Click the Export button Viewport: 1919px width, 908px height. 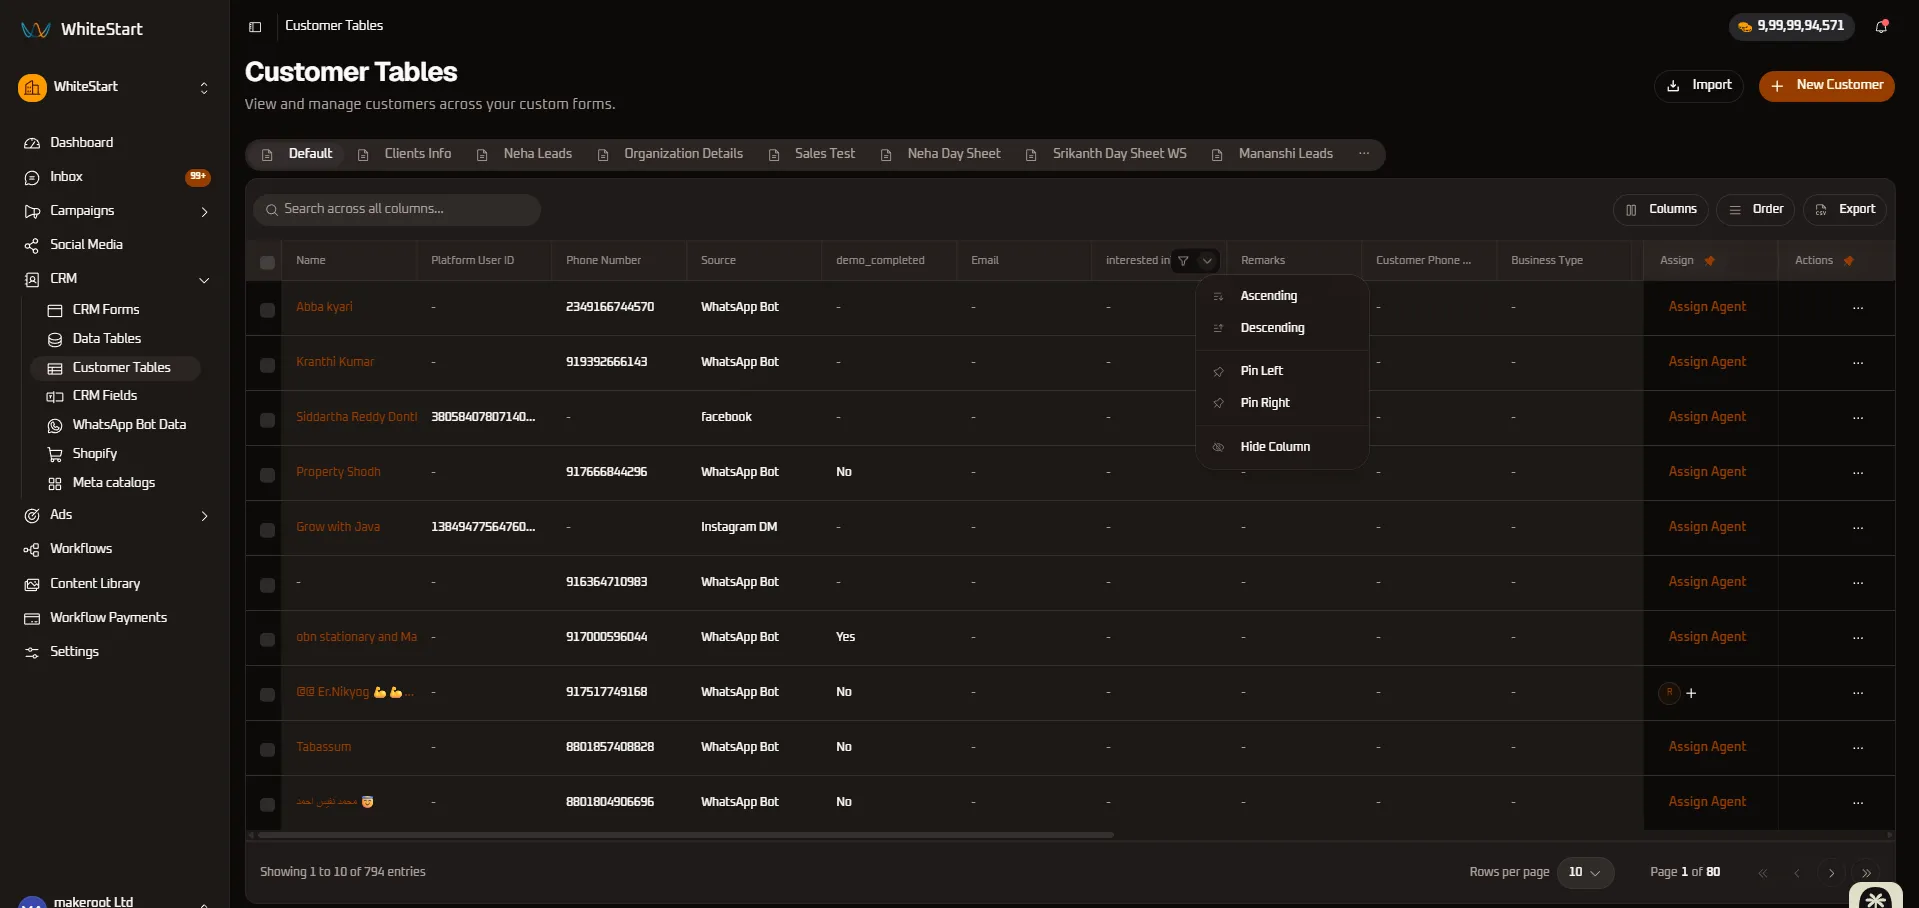pyautogui.click(x=1845, y=210)
